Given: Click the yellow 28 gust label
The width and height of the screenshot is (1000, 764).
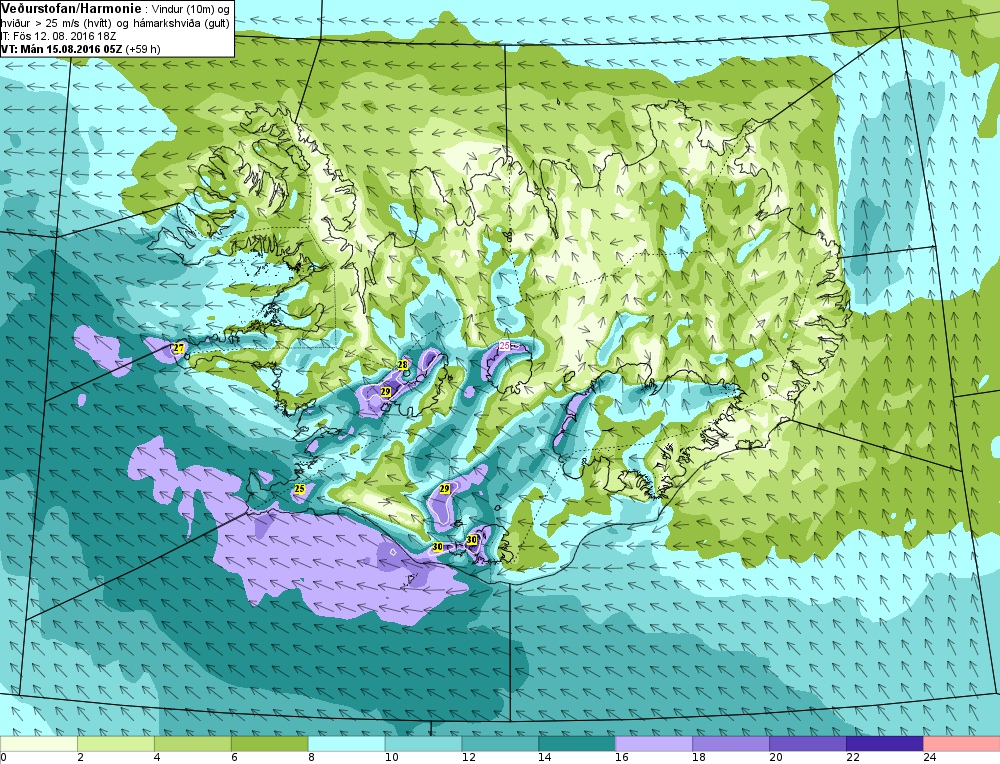Looking at the screenshot, I should [403, 365].
